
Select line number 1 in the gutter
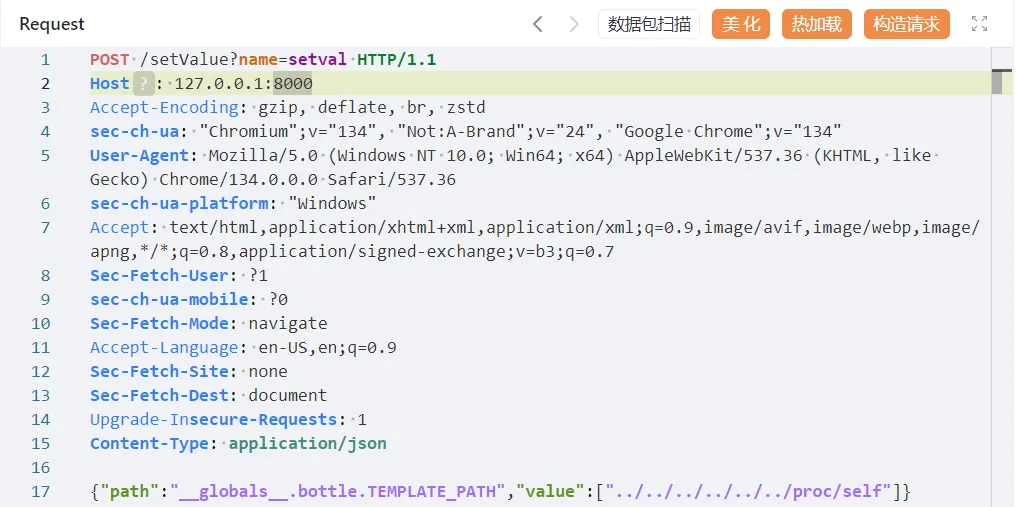coord(45,60)
